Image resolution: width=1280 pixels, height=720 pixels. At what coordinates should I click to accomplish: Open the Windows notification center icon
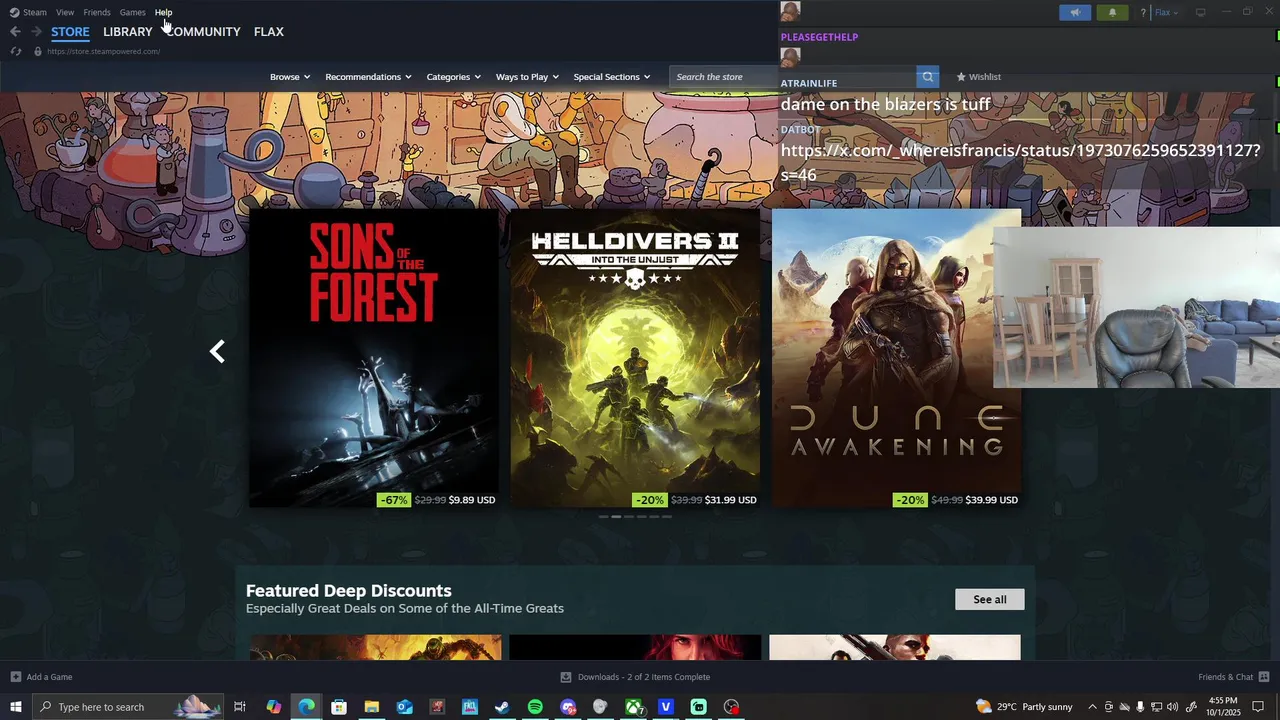tap(1259, 707)
